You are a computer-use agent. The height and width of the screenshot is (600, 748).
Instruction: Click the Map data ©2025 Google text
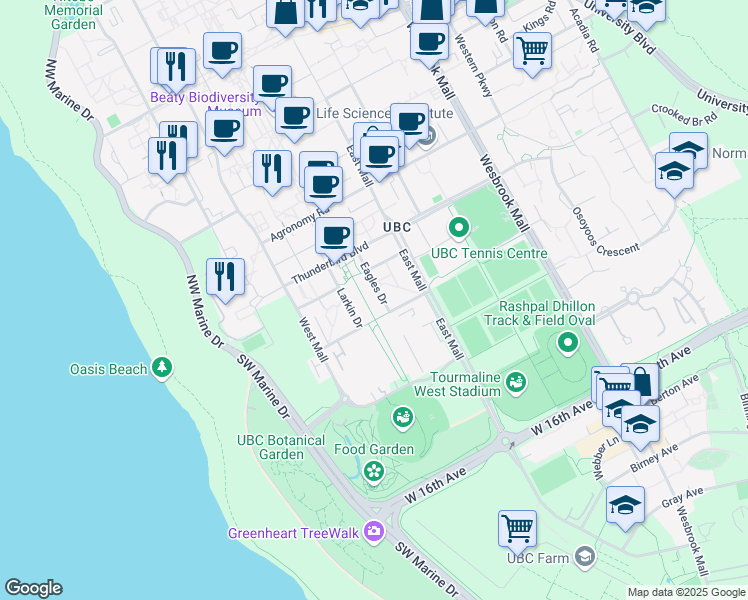click(687, 592)
